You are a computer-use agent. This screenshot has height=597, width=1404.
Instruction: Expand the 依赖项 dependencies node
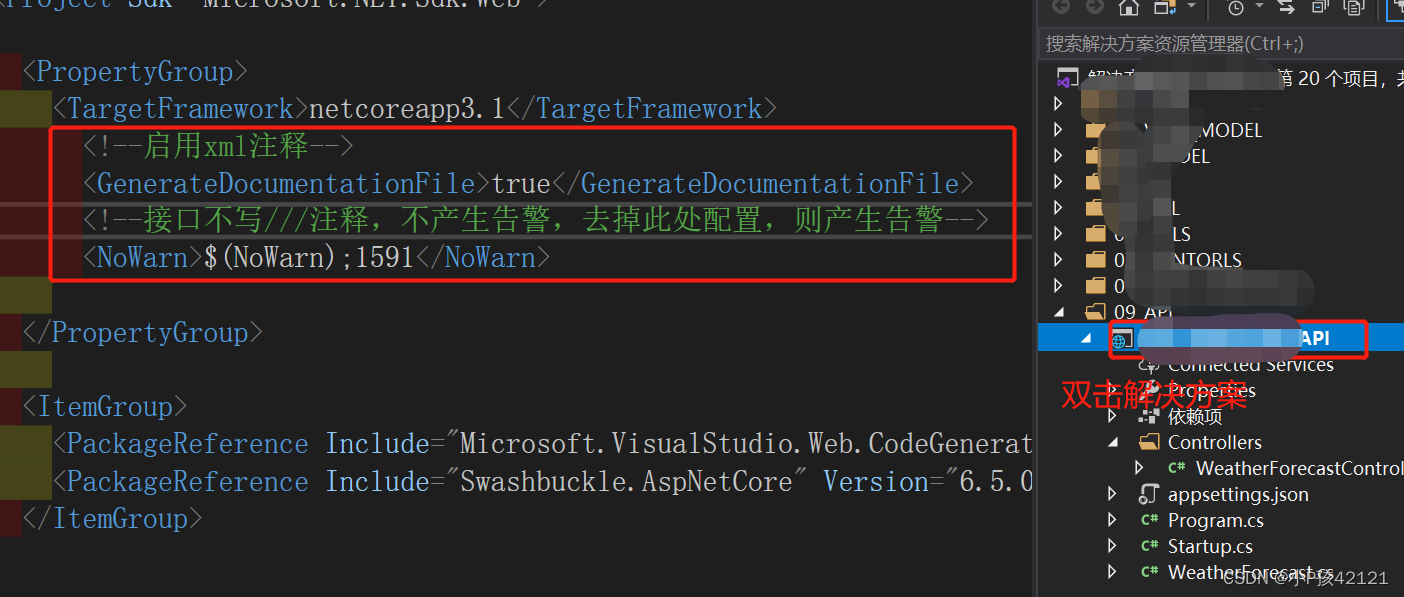point(1111,415)
